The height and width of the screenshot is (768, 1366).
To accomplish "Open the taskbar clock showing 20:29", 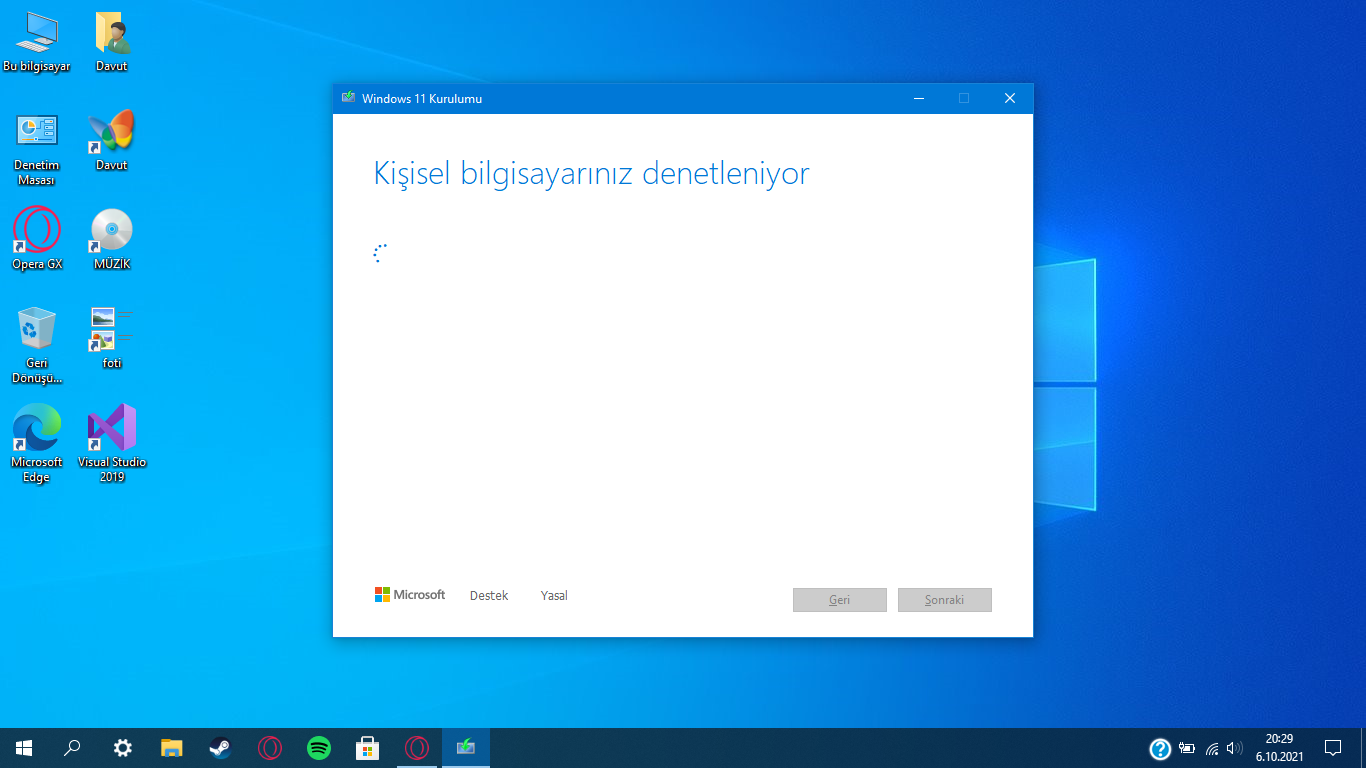I will 1279,748.
